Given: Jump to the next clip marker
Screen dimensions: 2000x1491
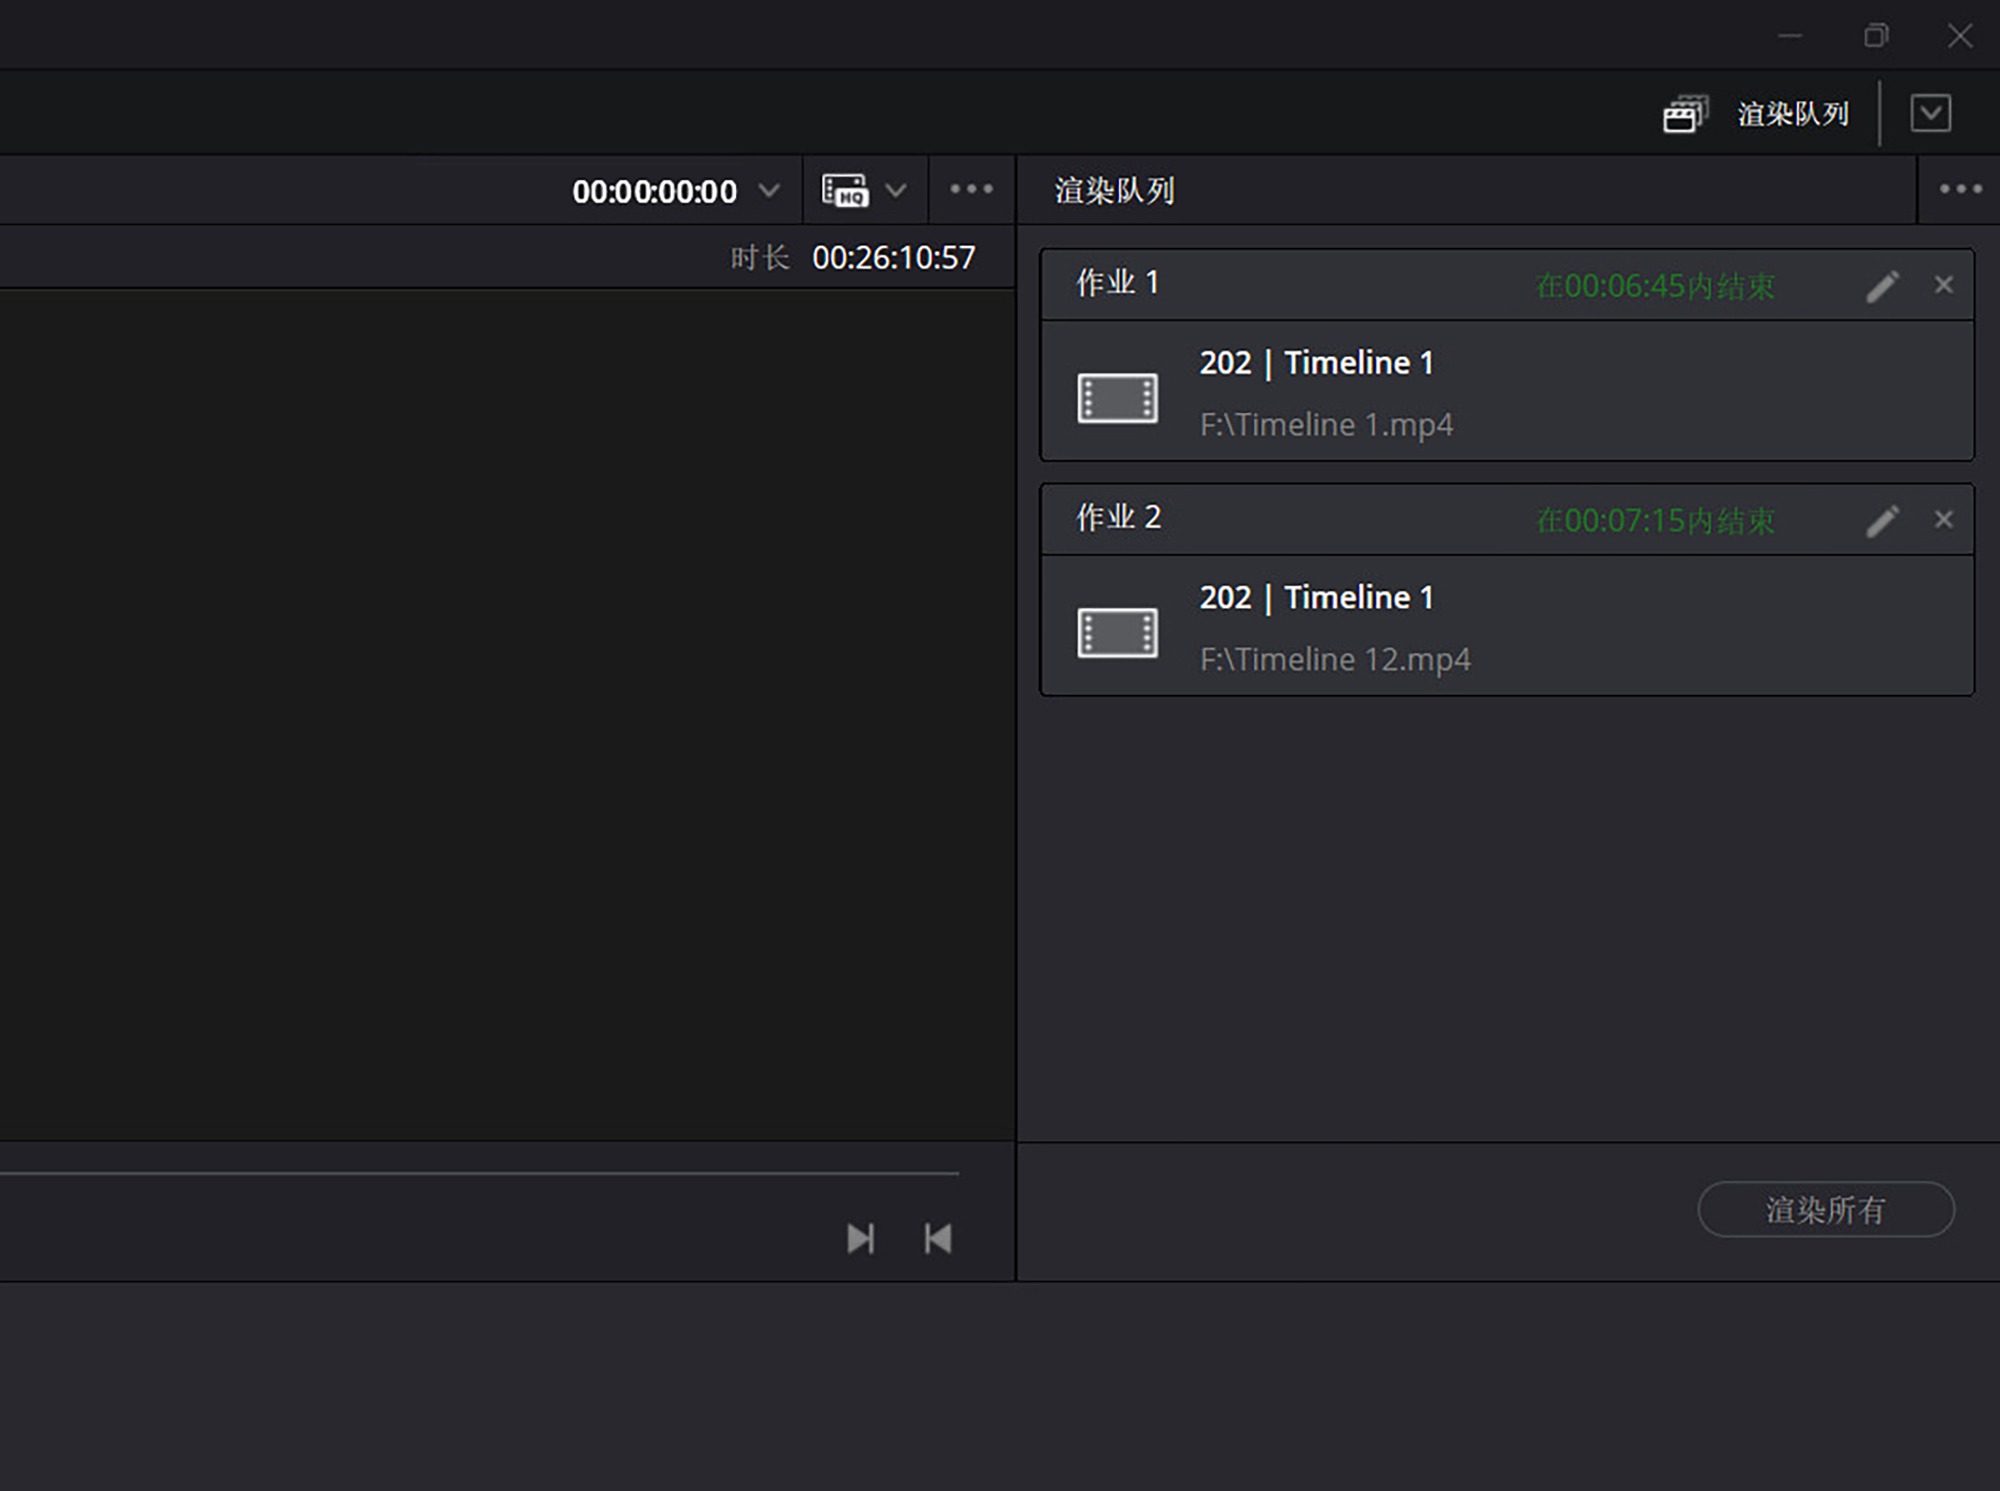Looking at the screenshot, I should [x=860, y=1238].
